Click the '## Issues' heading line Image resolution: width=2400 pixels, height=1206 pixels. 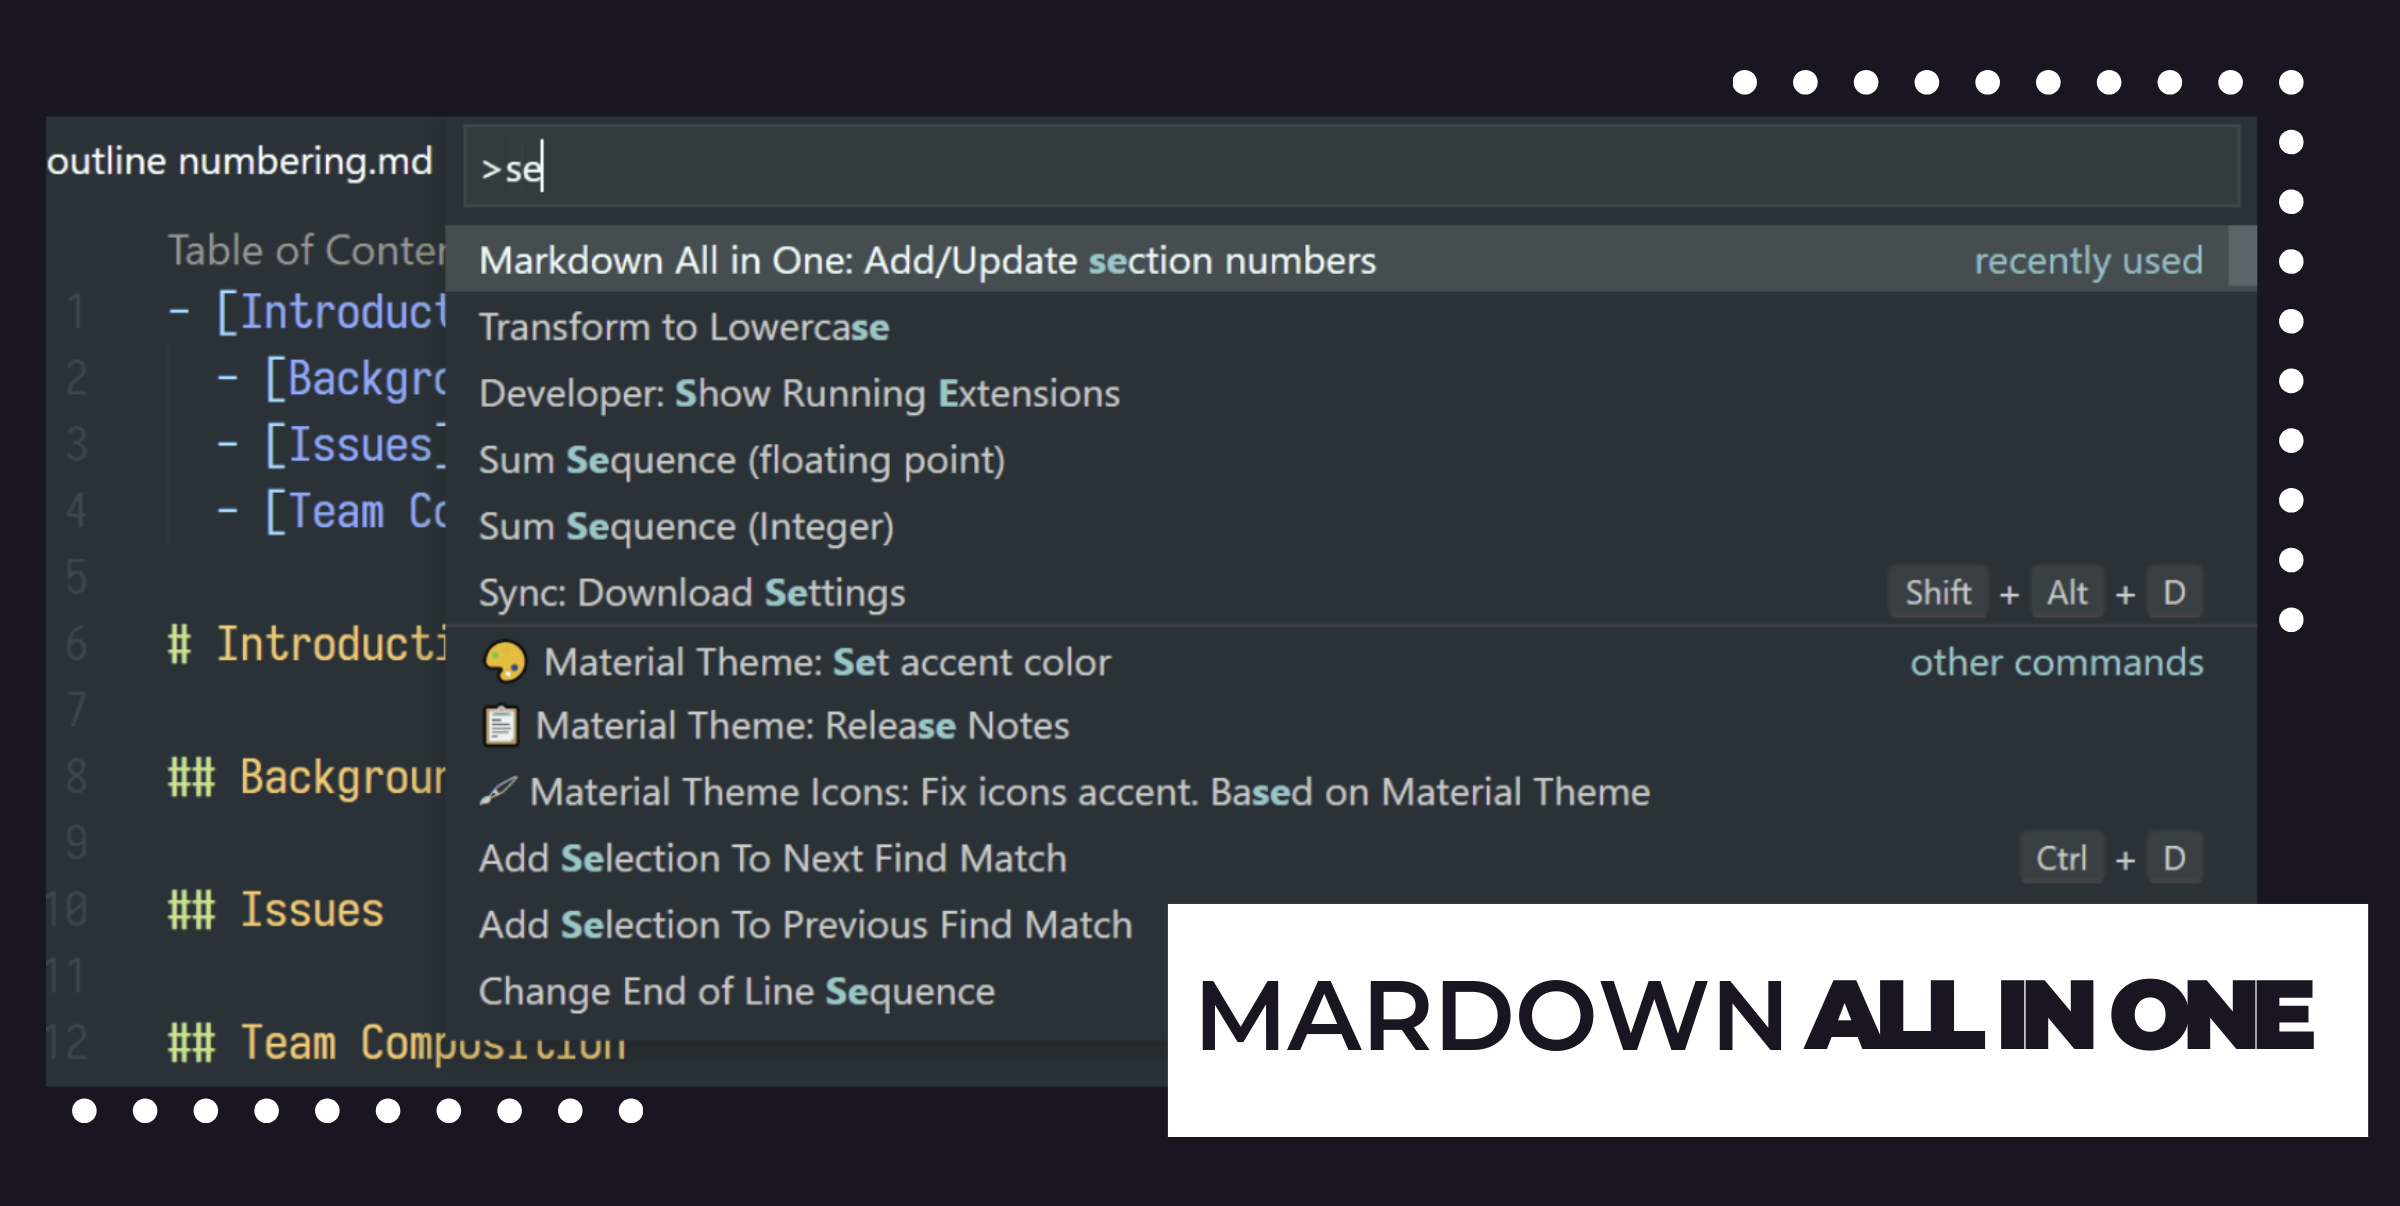click(x=276, y=910)
